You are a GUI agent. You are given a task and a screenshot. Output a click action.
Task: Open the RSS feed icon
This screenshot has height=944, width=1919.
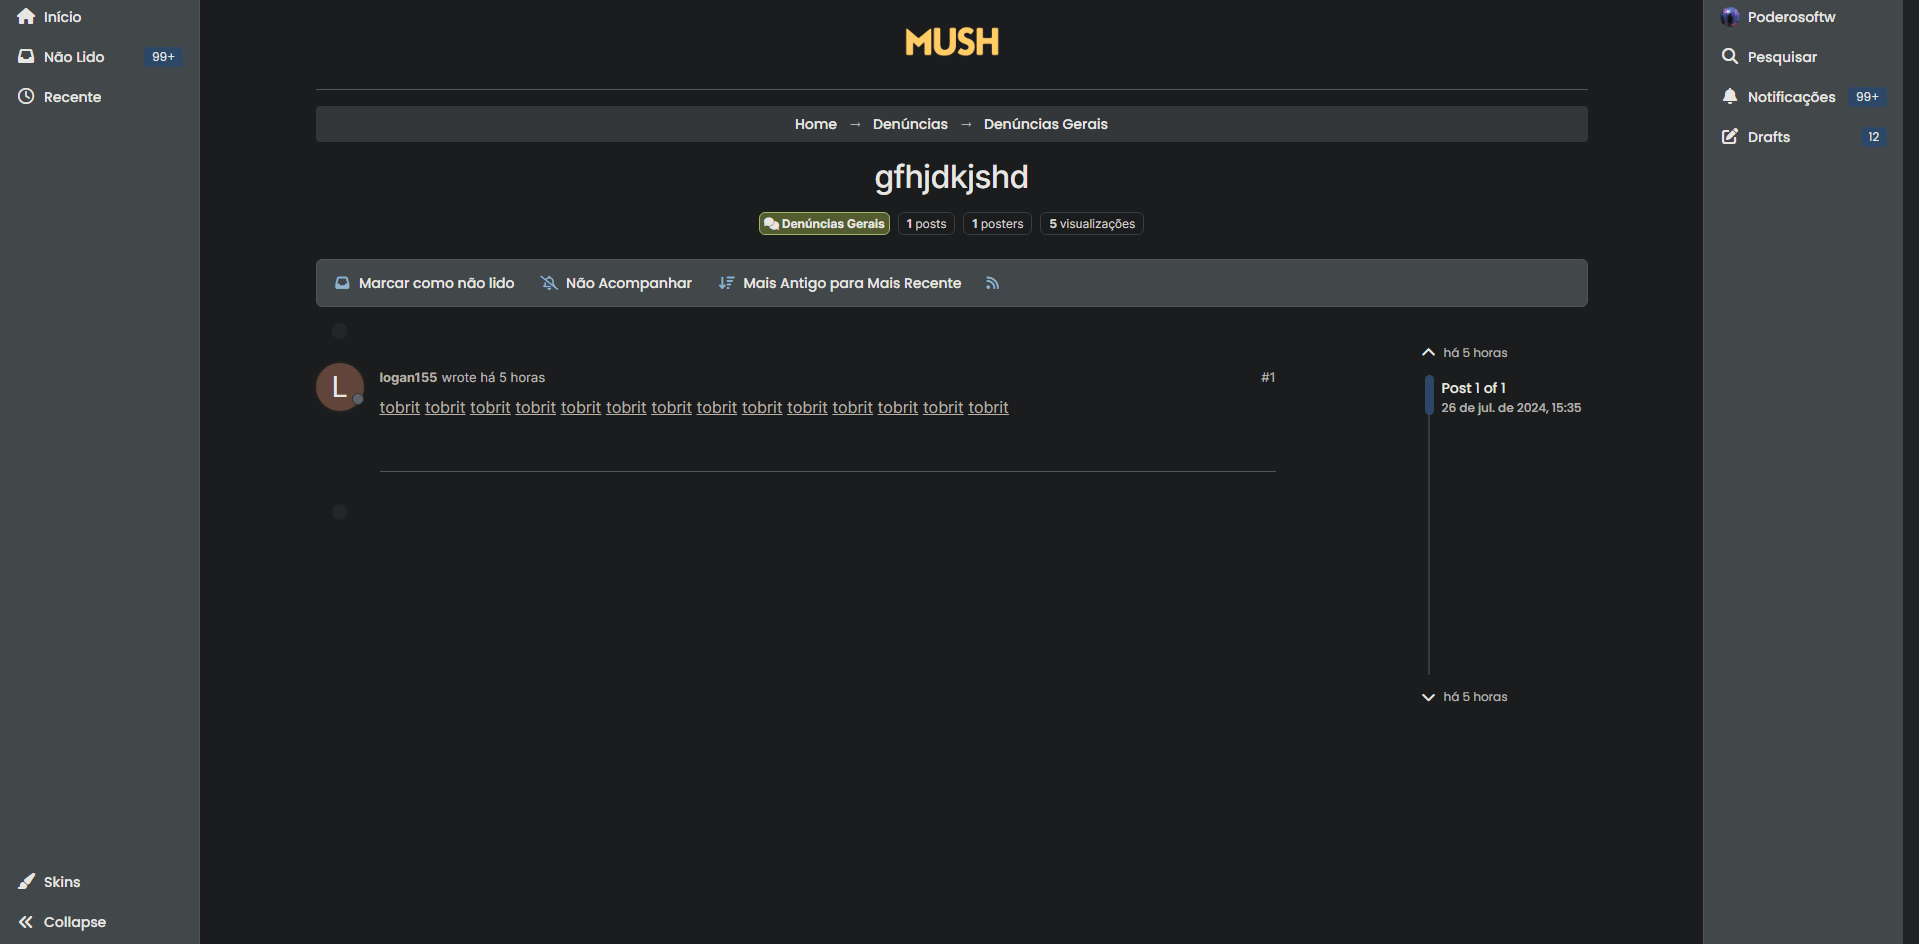[x=992, y=283]
